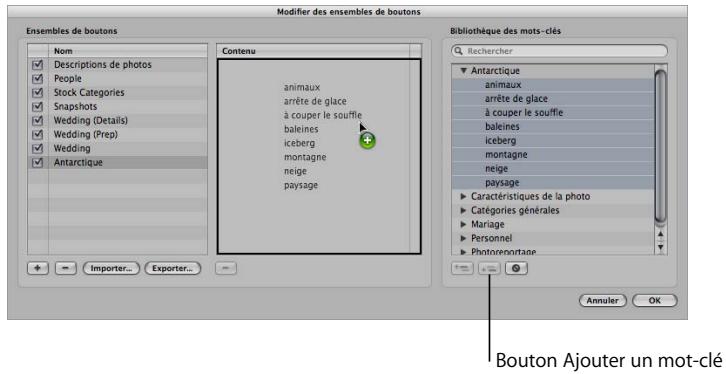The image size is (726, 374).
Task: Select arrête de glace in Contenu list
Action: (x=315, y=101)
